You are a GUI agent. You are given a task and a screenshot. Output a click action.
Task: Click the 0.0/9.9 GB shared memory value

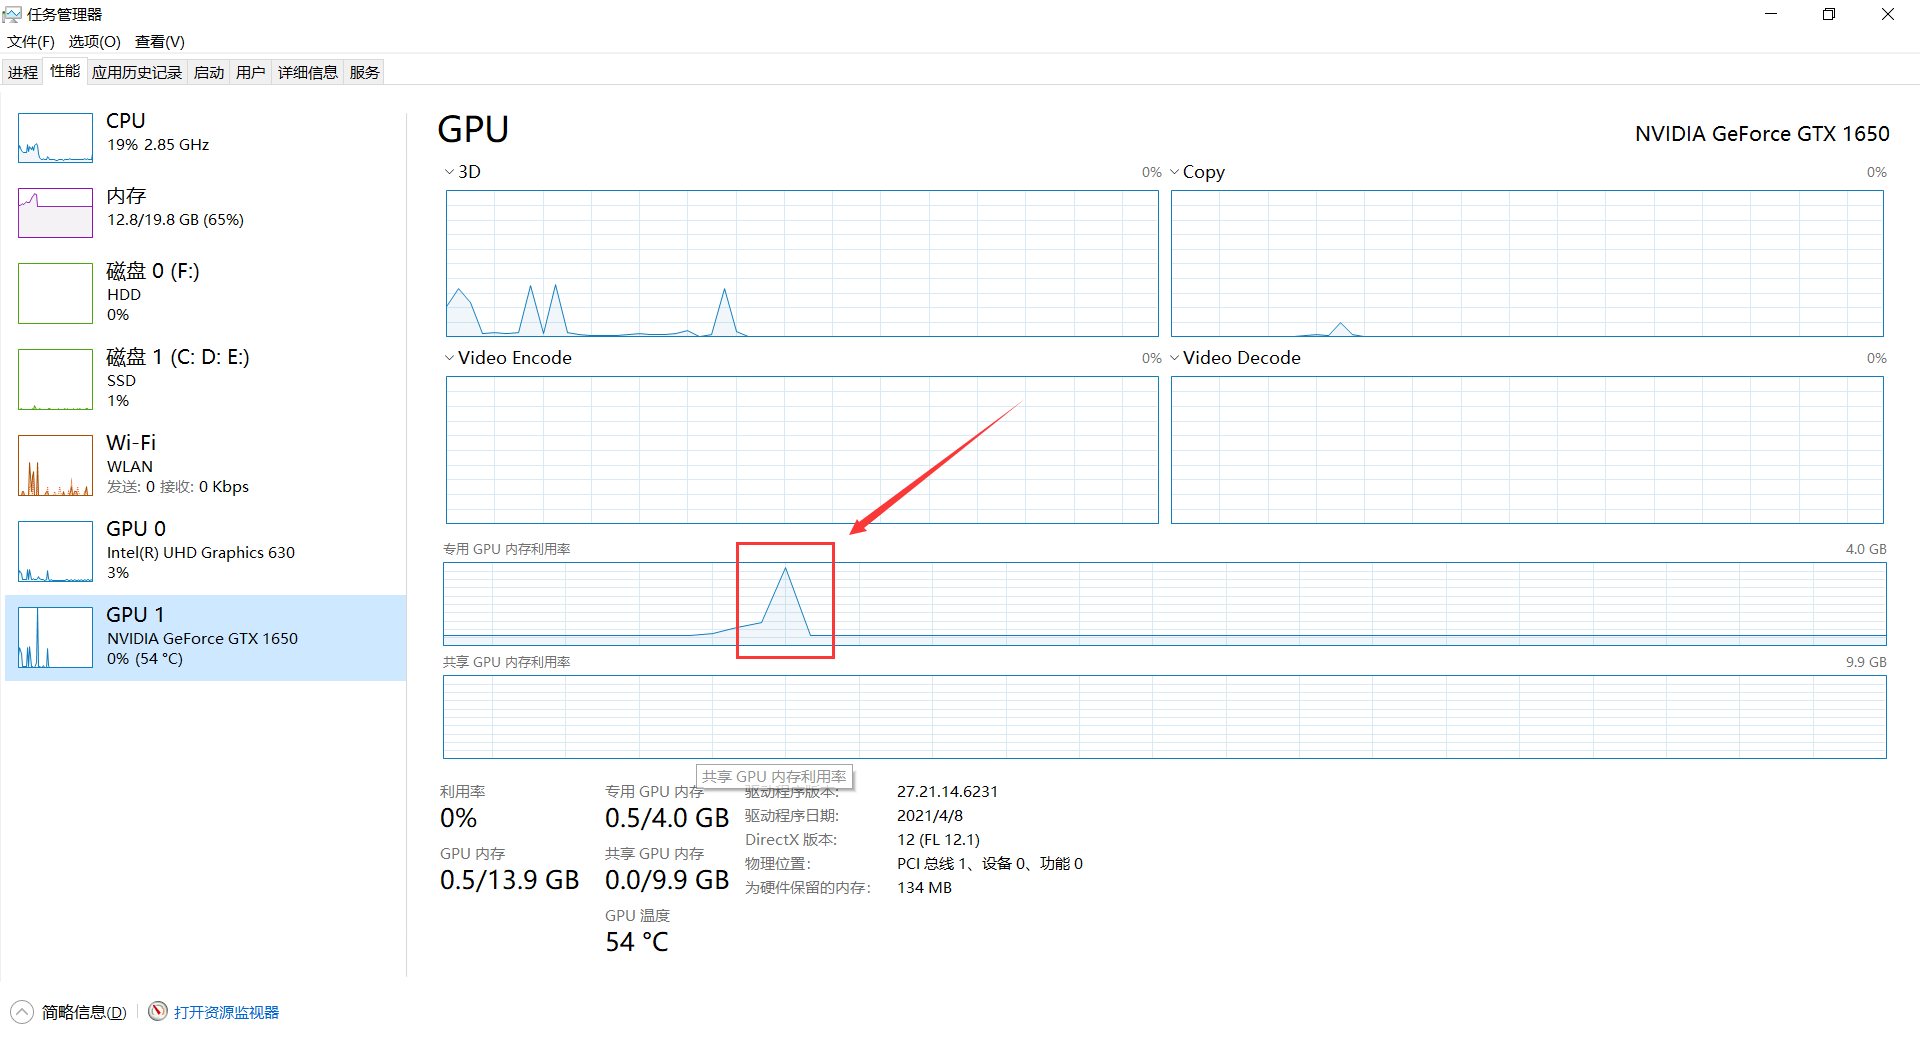coord(667,880)
